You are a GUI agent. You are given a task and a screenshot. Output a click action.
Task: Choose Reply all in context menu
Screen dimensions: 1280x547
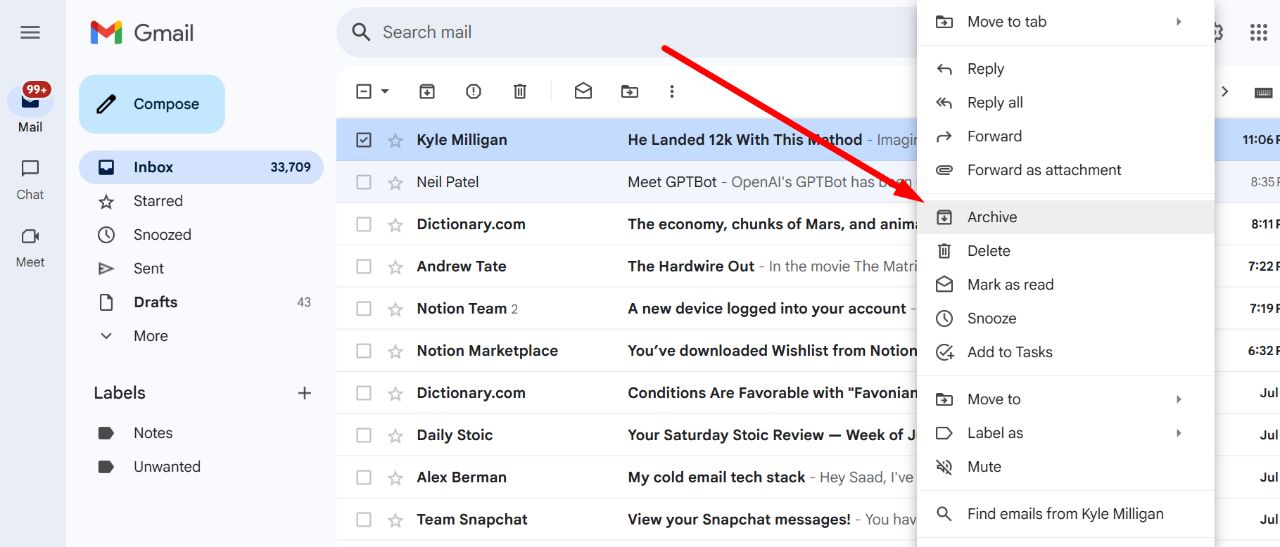click(x=1066, y=103)
